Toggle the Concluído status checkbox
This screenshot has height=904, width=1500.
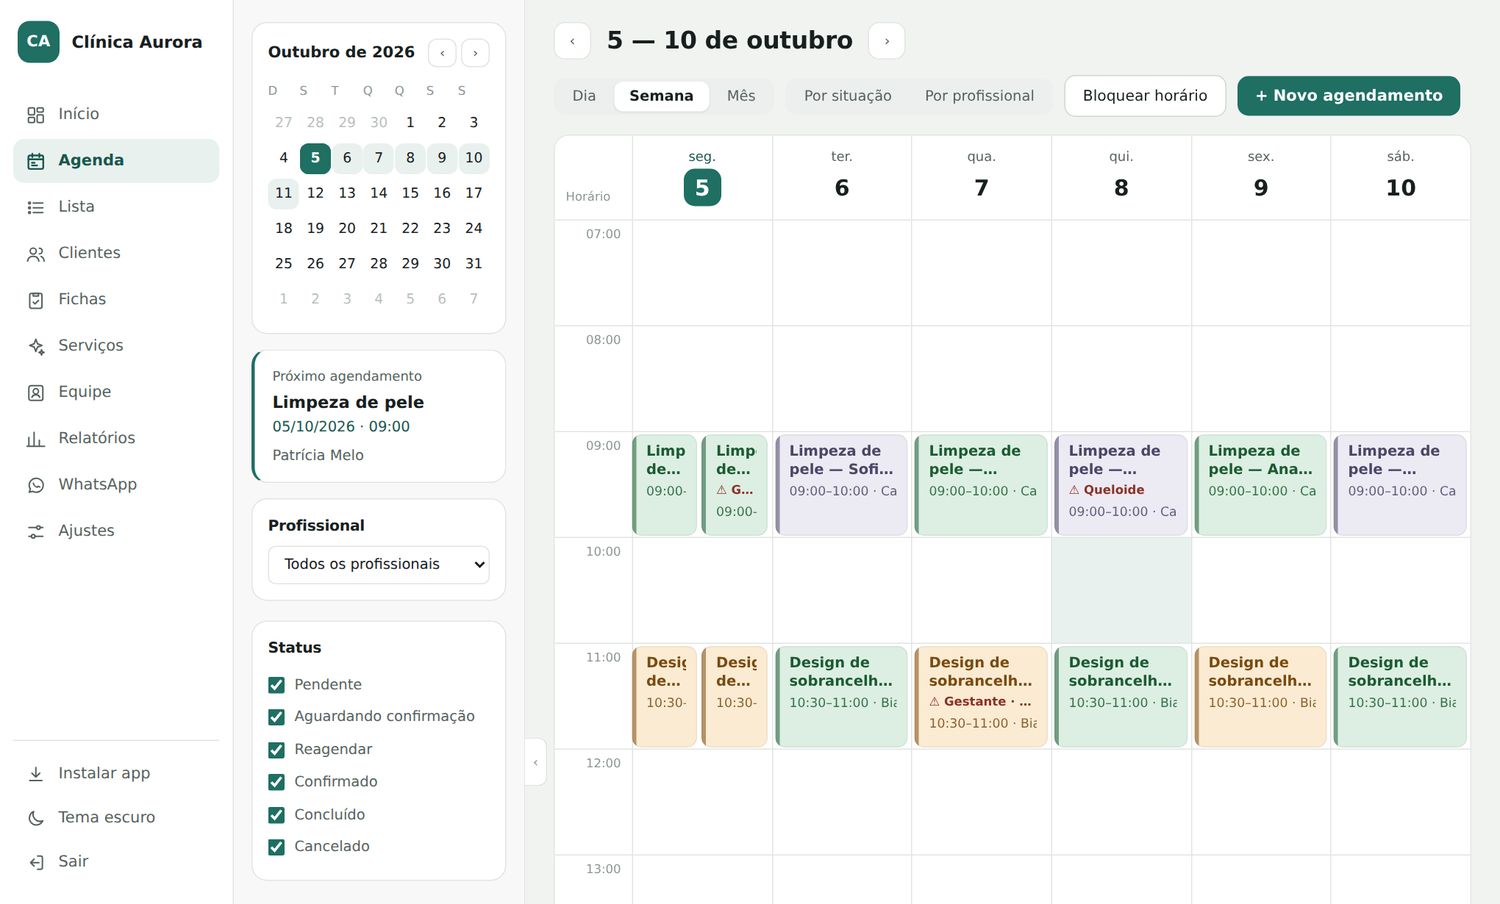(277, 815)
